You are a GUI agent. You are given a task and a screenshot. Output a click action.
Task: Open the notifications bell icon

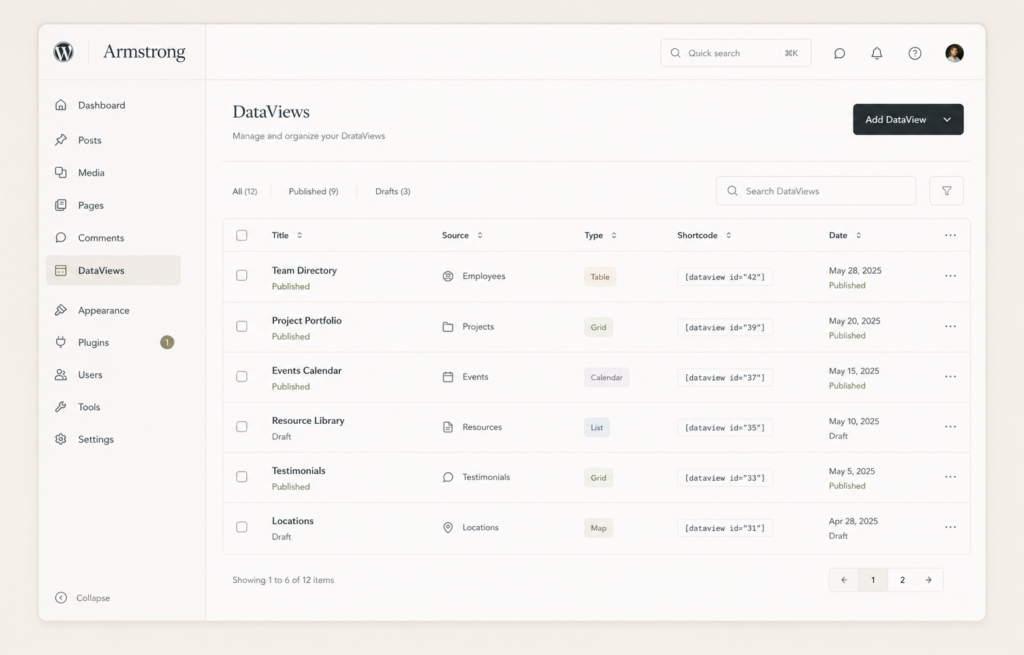[x=876, y=54]
